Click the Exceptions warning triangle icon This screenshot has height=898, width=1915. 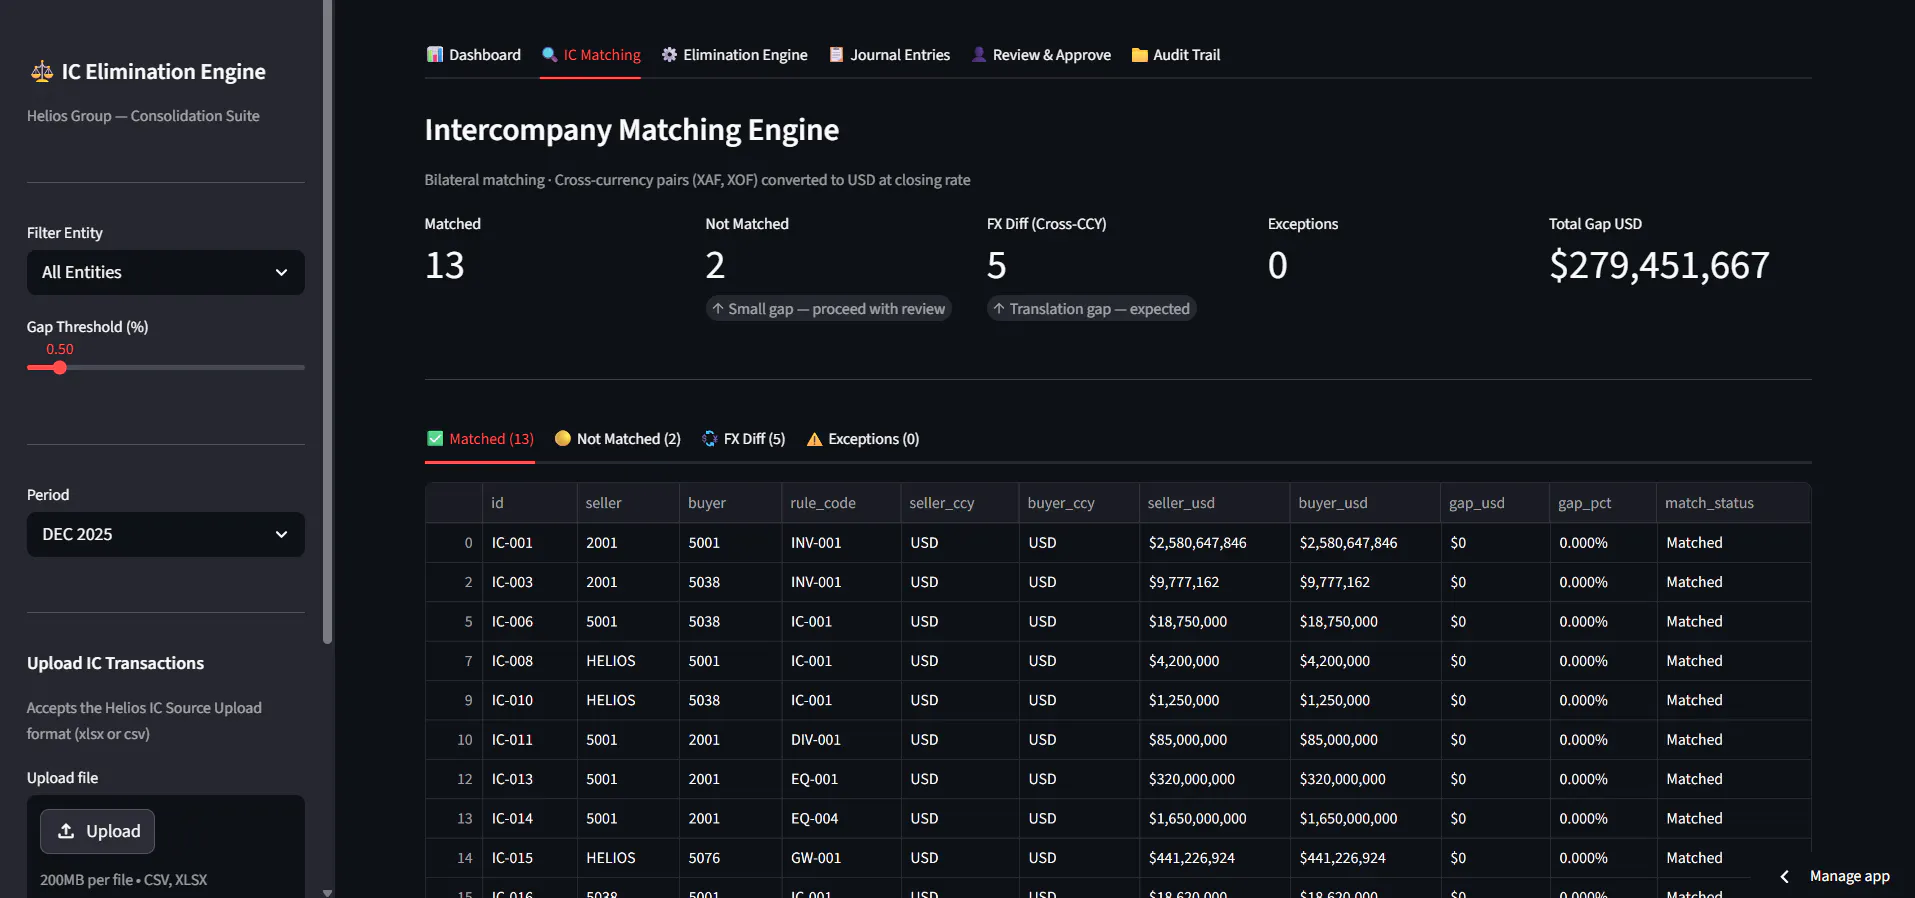click(x=814, y=439)
